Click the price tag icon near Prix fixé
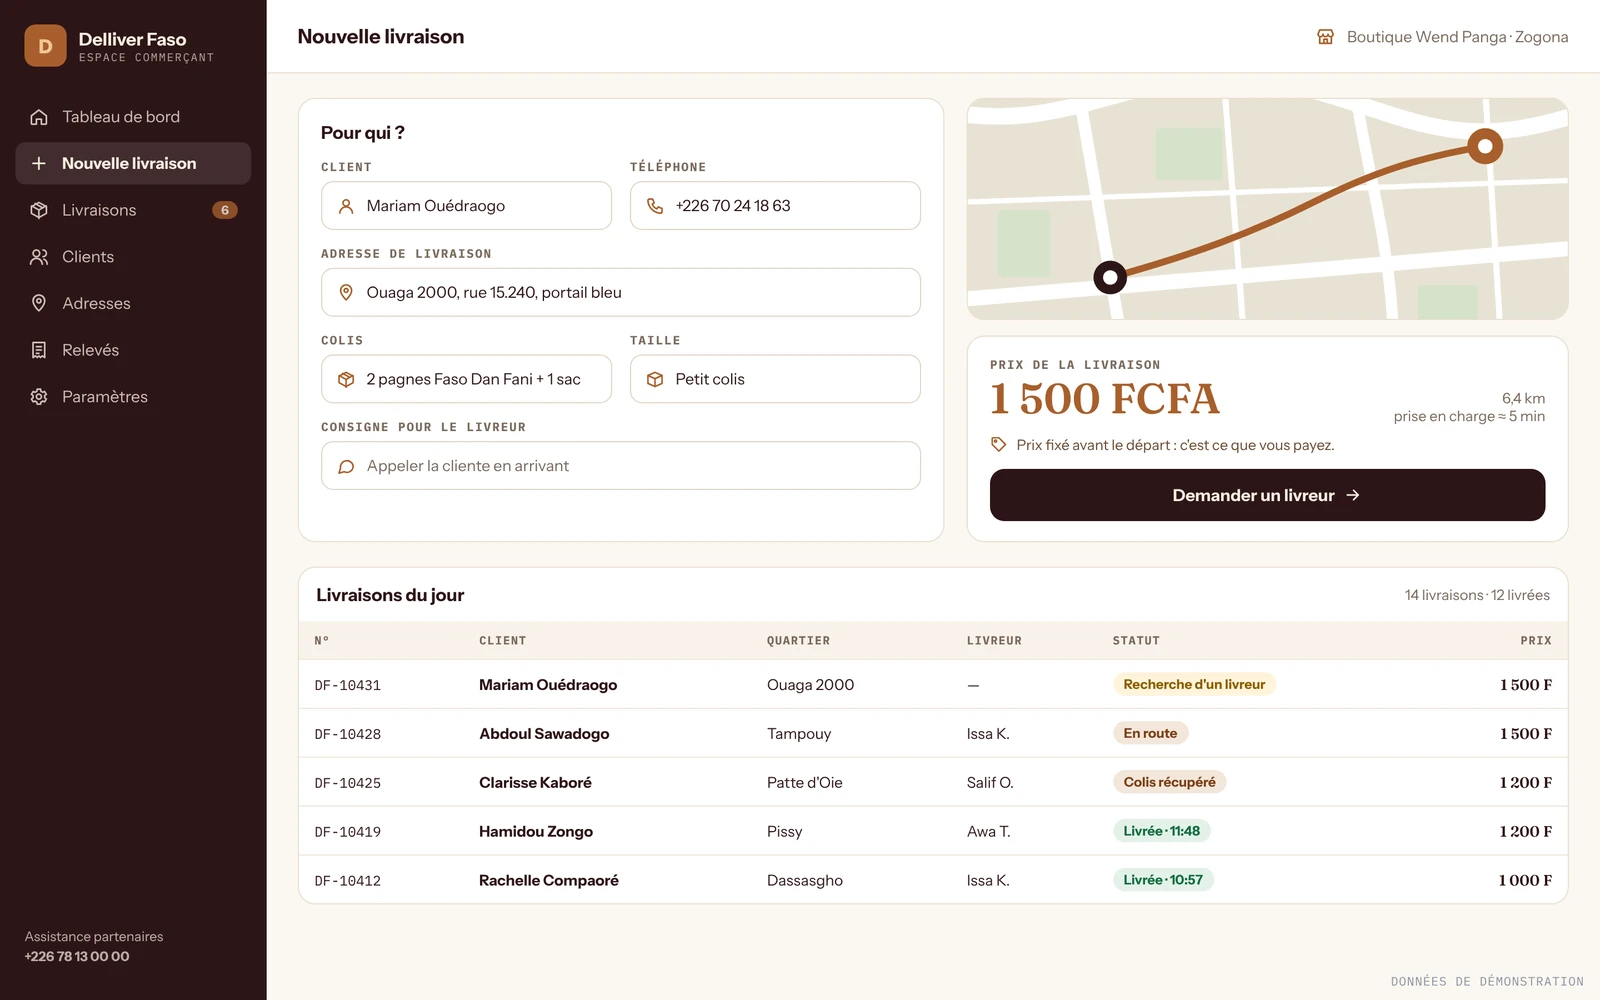The image size is (1600, 1000). point(998,444)
